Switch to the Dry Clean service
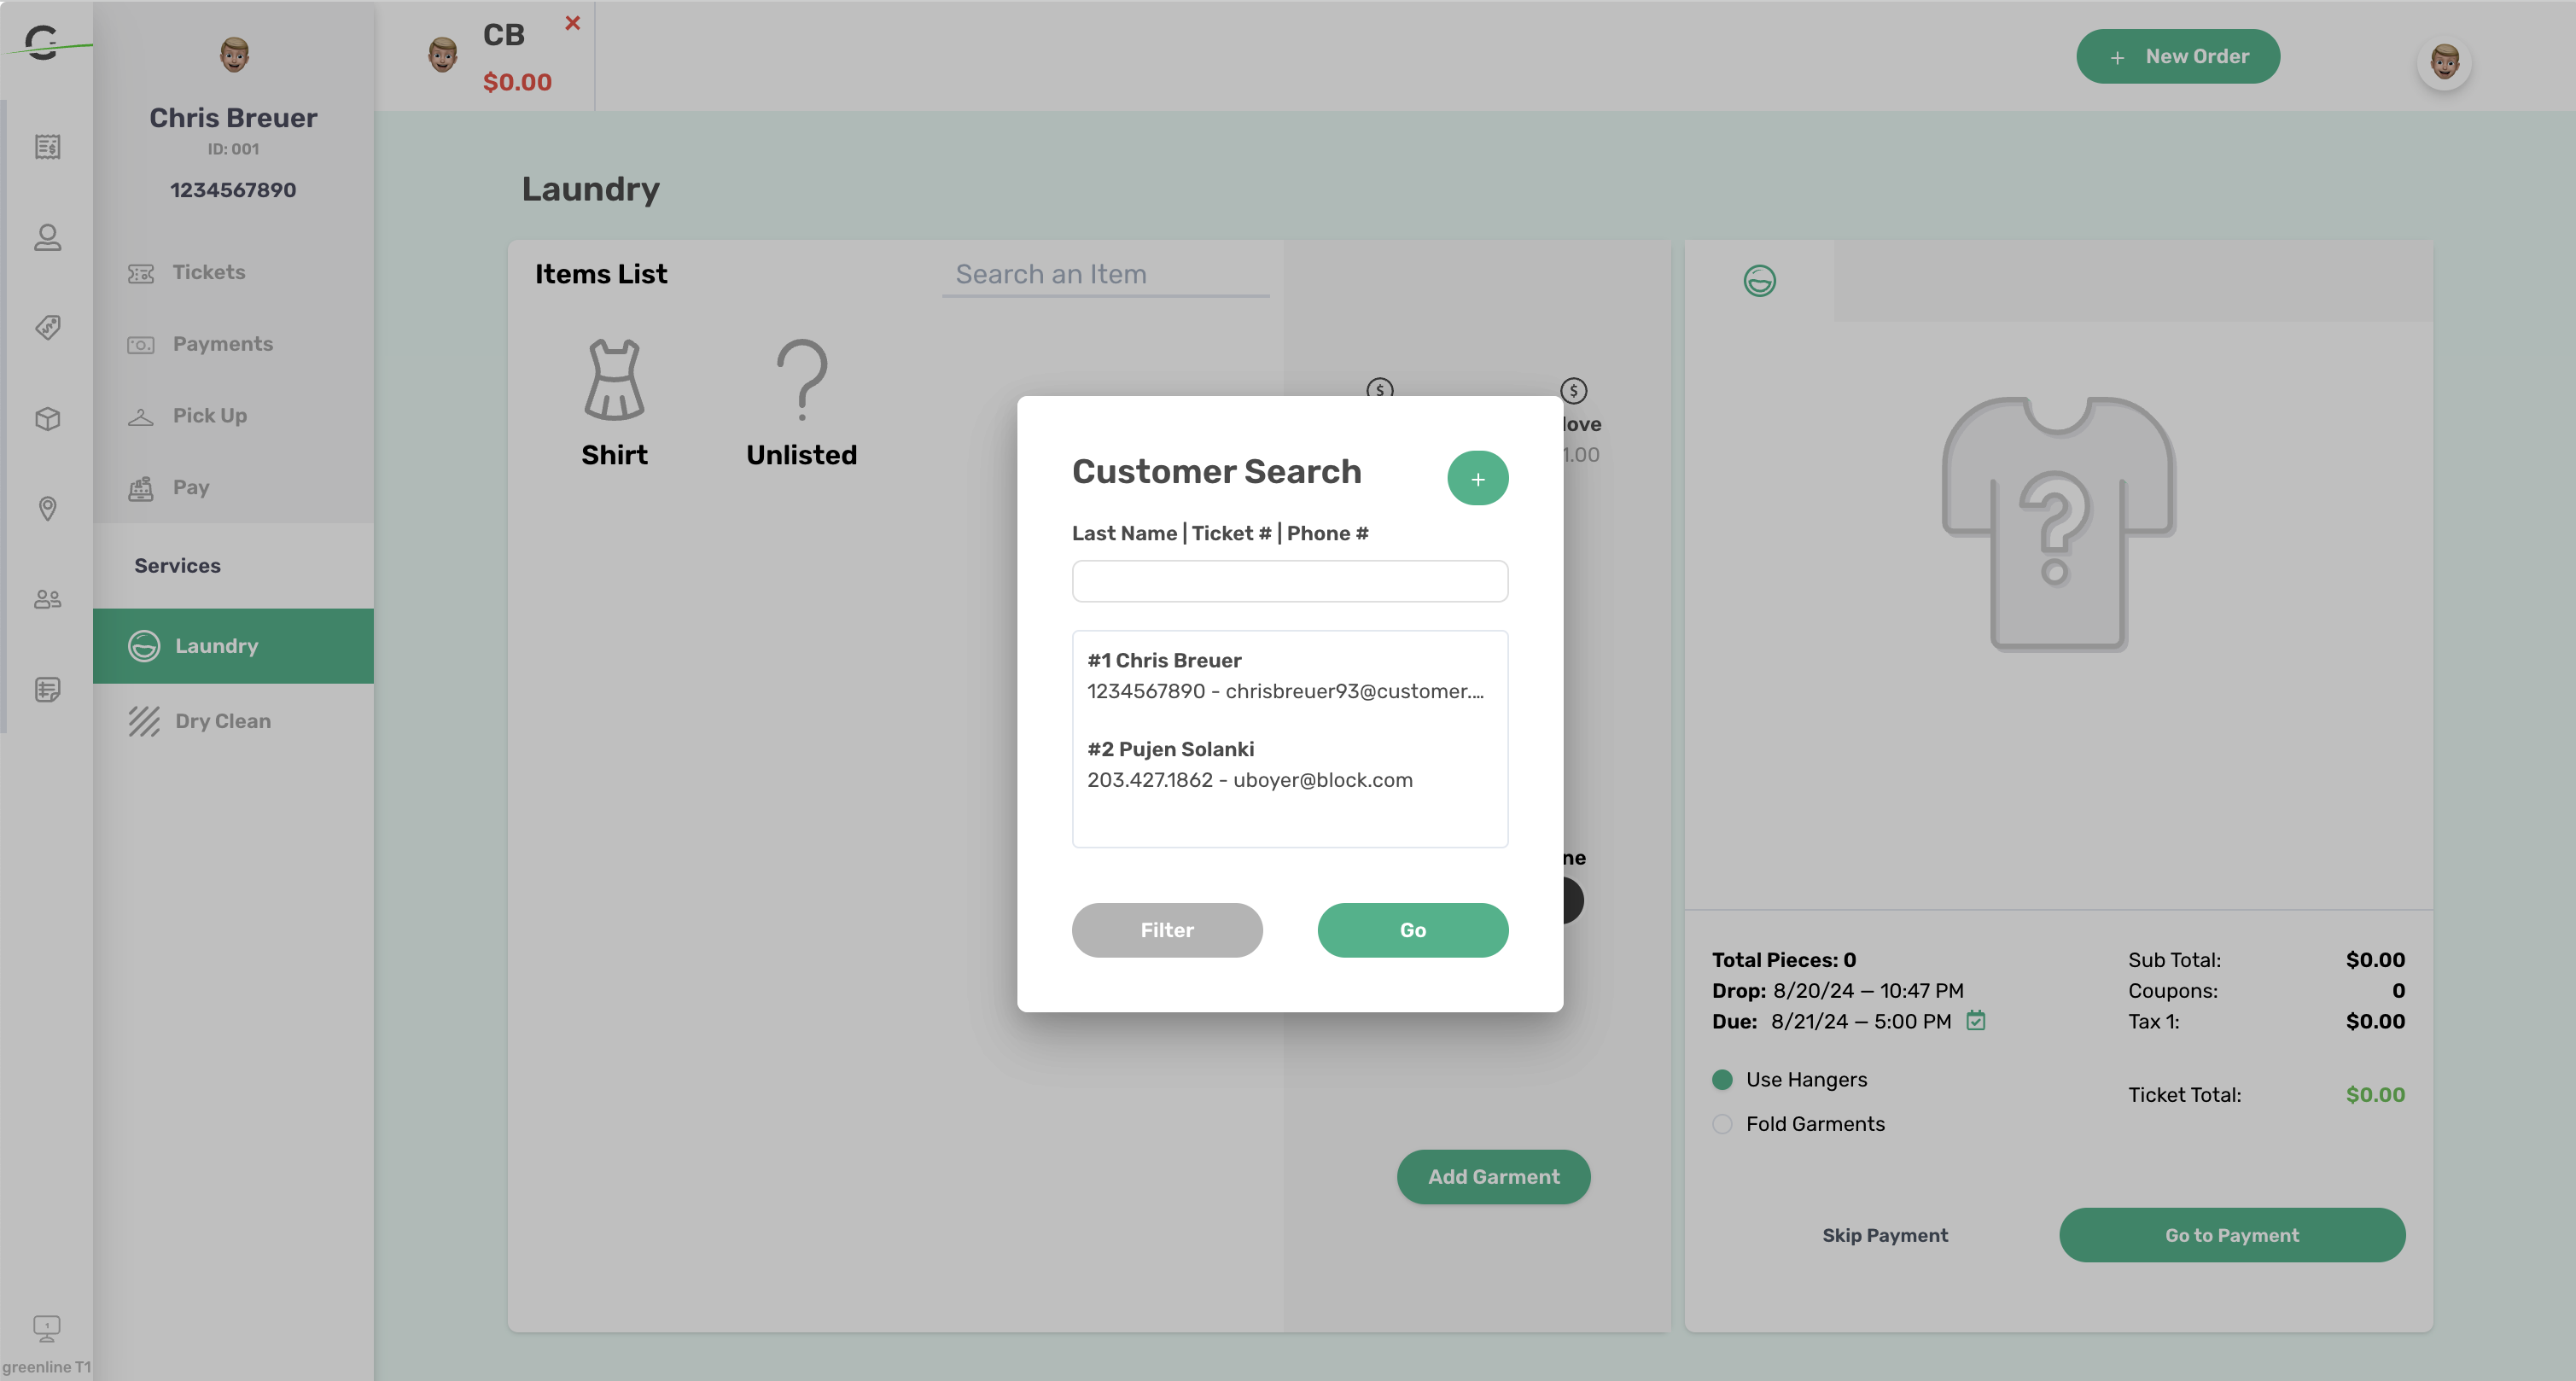The height and width of the screenshot is (1381, 2576). pos(222,720)
